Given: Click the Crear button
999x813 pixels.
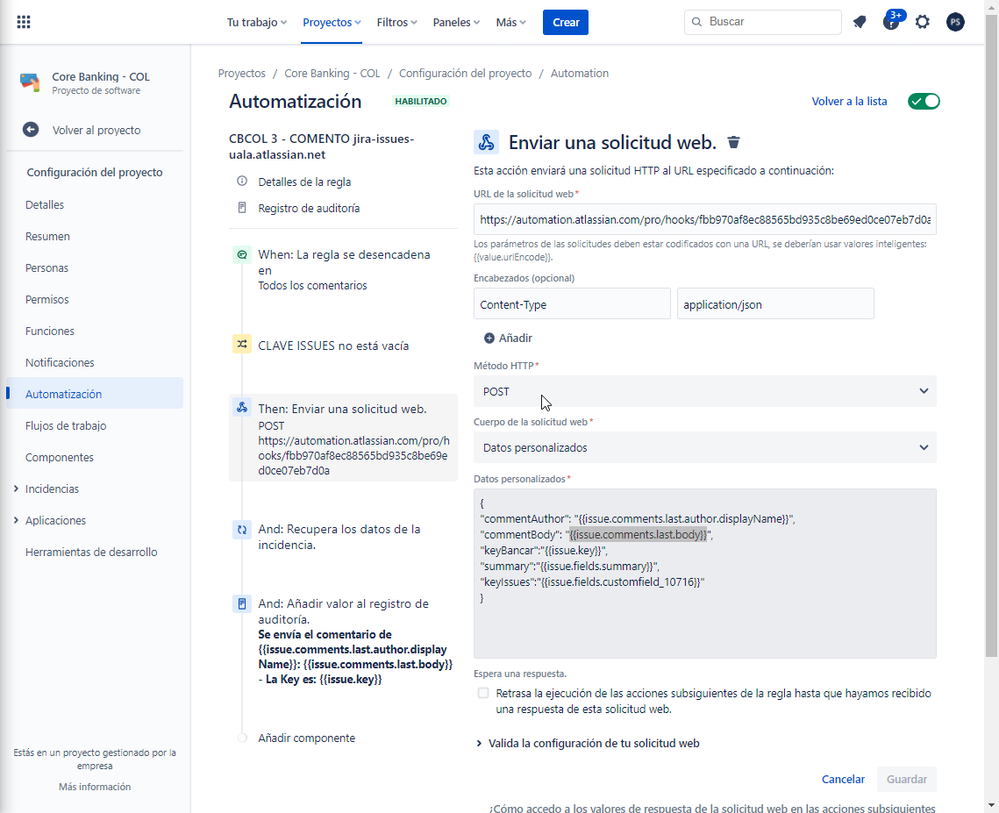Looking at the screenshot, I should click(566, 22).
